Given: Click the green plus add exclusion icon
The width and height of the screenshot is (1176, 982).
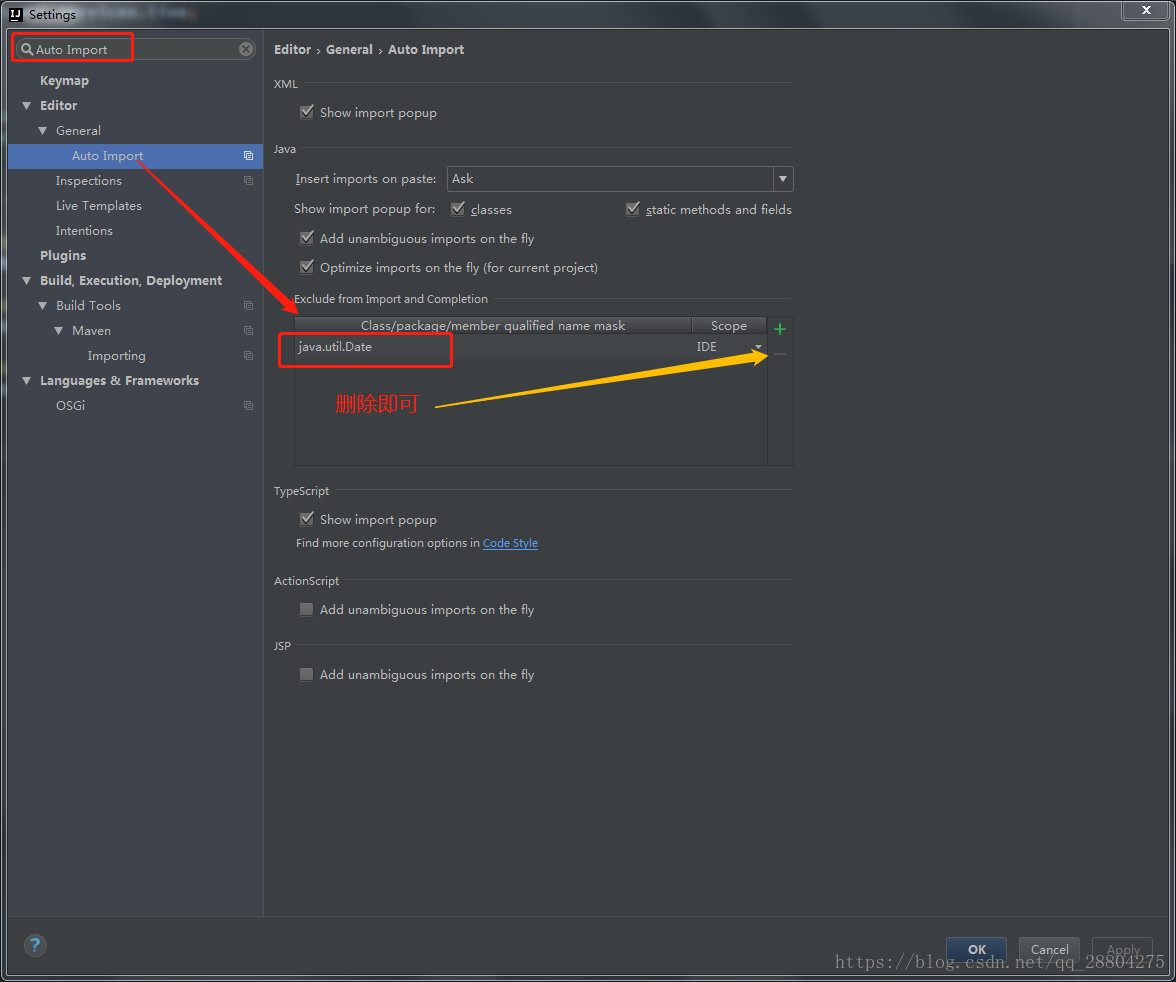Looking at the screenshot, I should [x=780, y=329].
